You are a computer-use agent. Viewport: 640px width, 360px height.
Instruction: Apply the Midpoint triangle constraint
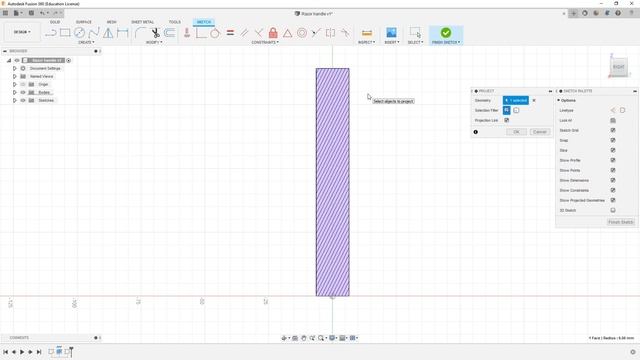(287, 33)
